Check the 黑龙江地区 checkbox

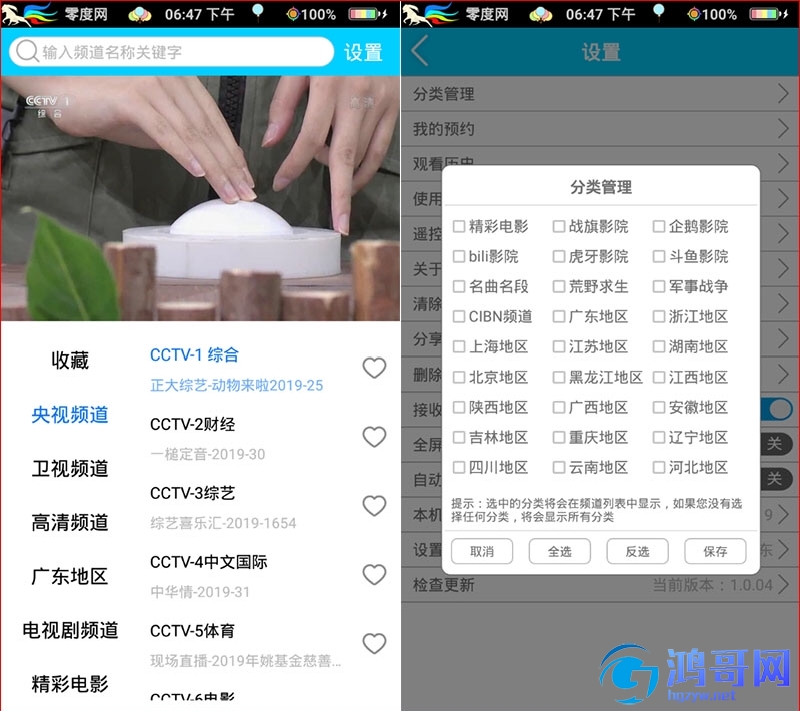tap(559, 377)
